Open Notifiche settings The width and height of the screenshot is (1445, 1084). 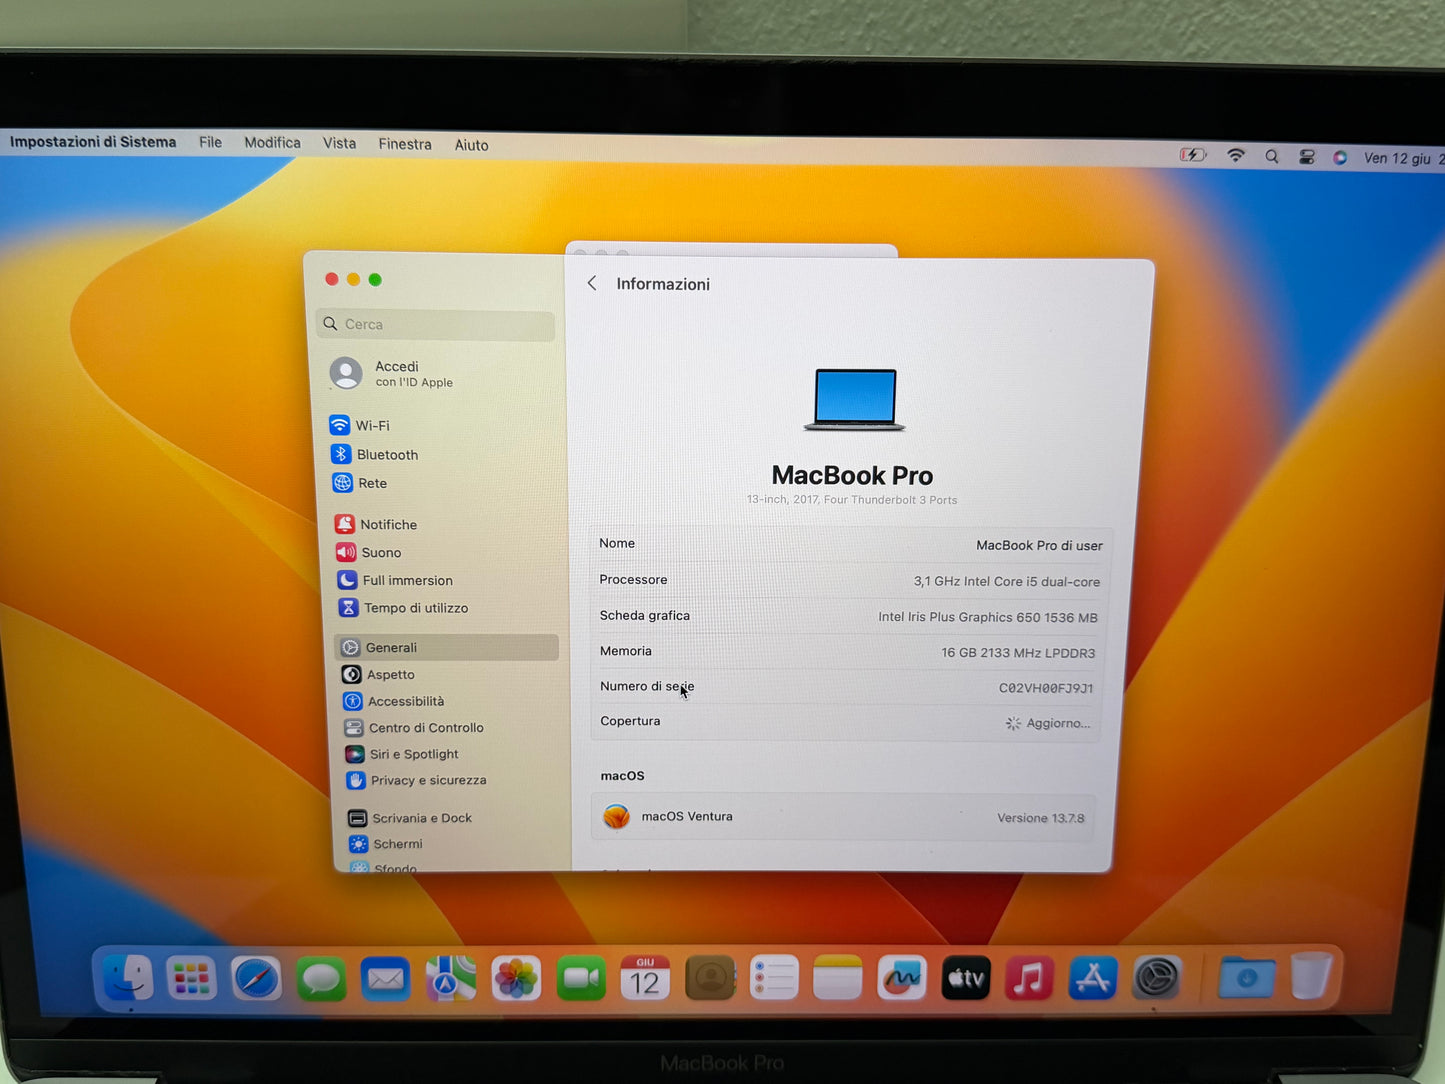point(377,524)
